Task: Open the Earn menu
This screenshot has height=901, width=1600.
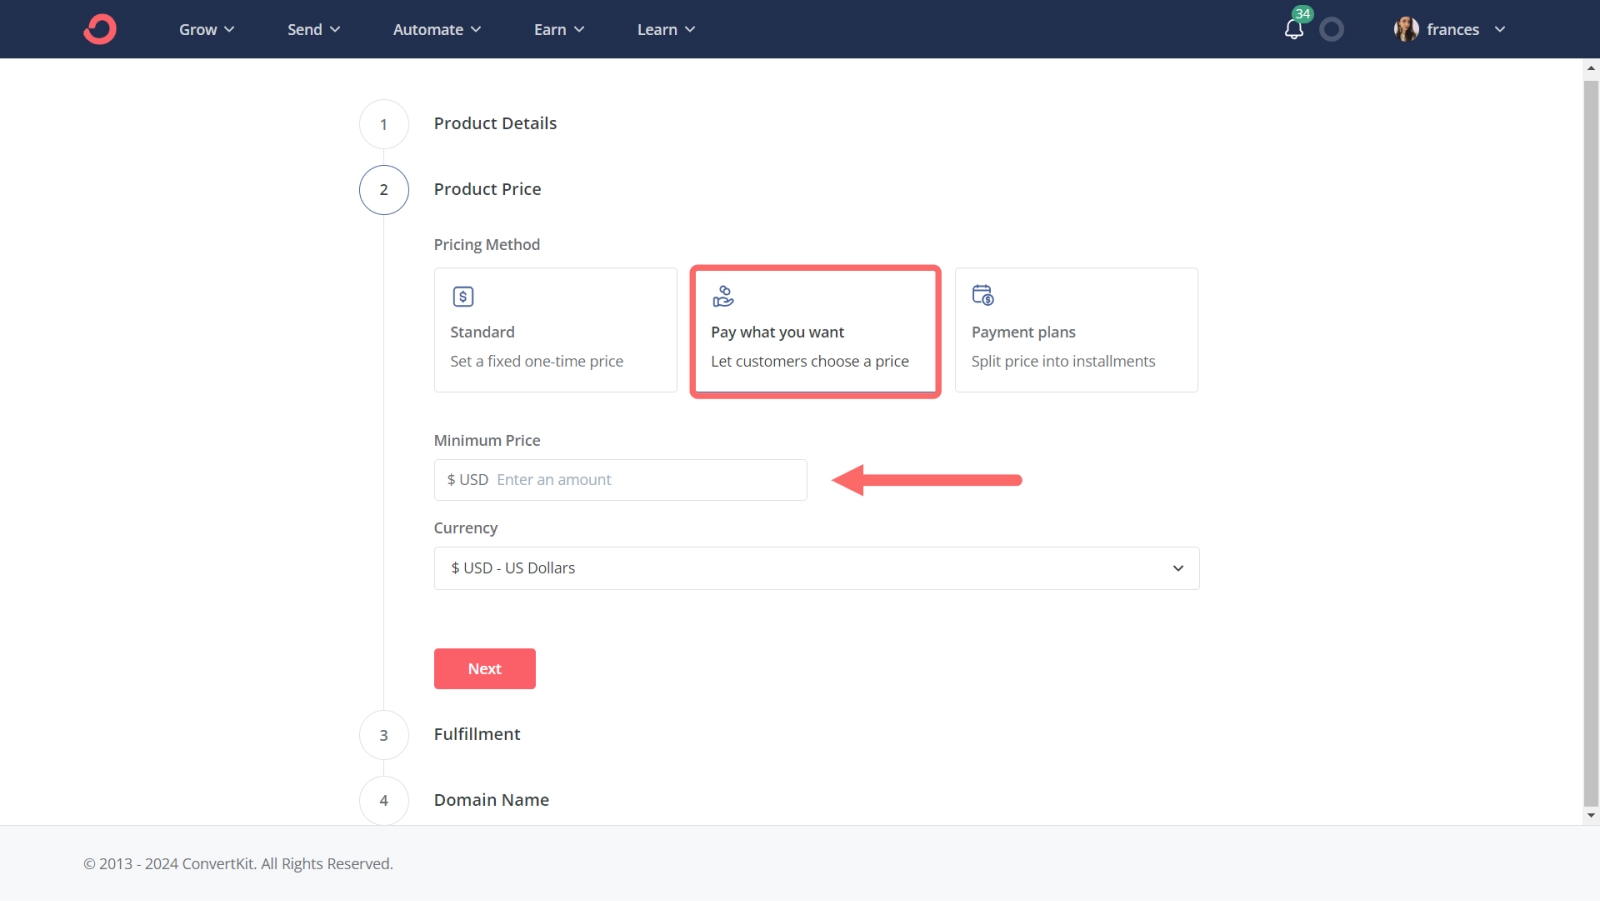Action: (559, 30)
